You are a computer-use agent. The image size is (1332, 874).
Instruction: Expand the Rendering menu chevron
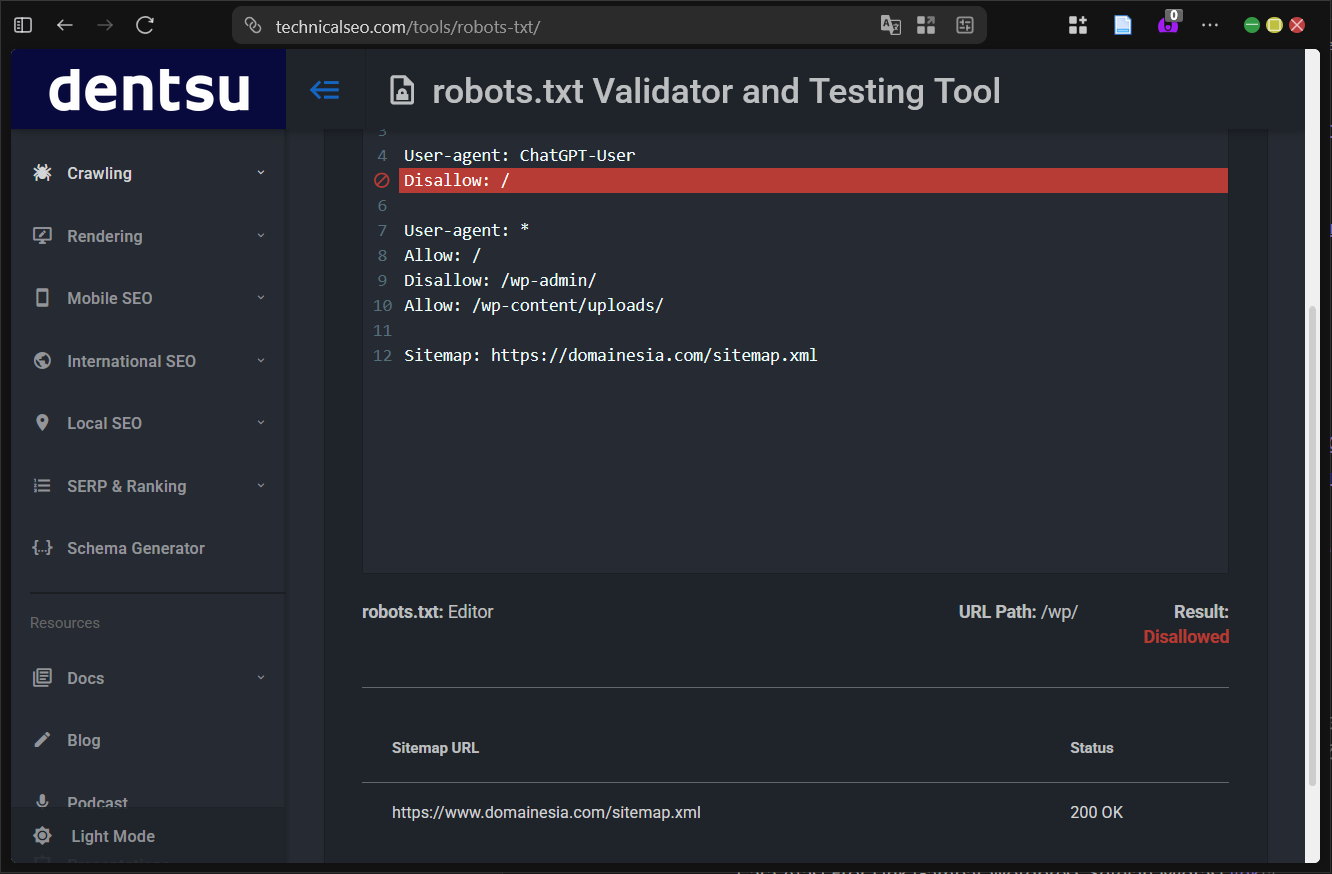261,236
